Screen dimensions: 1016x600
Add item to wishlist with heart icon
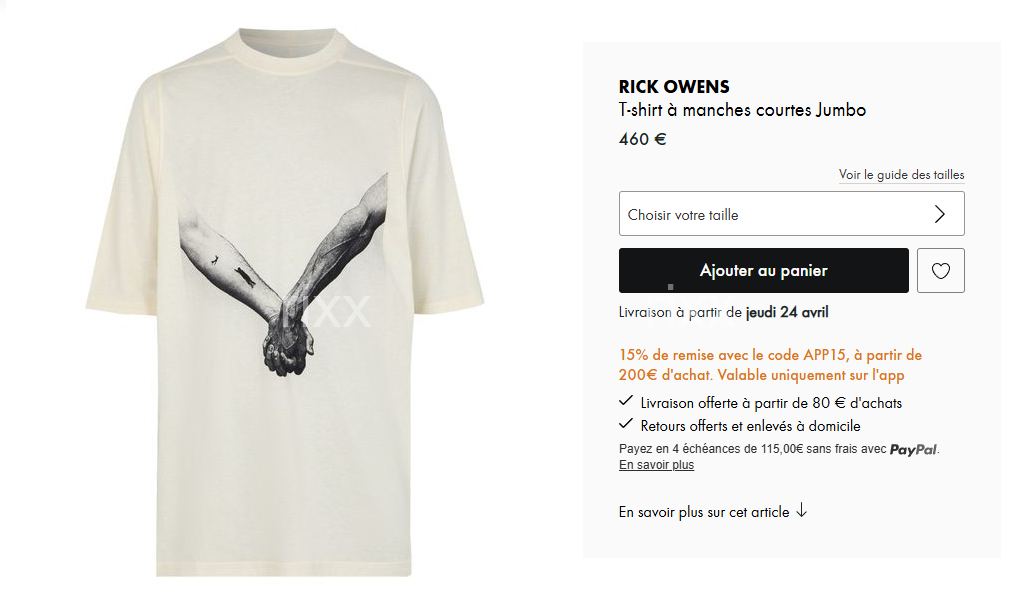point(940,270)
